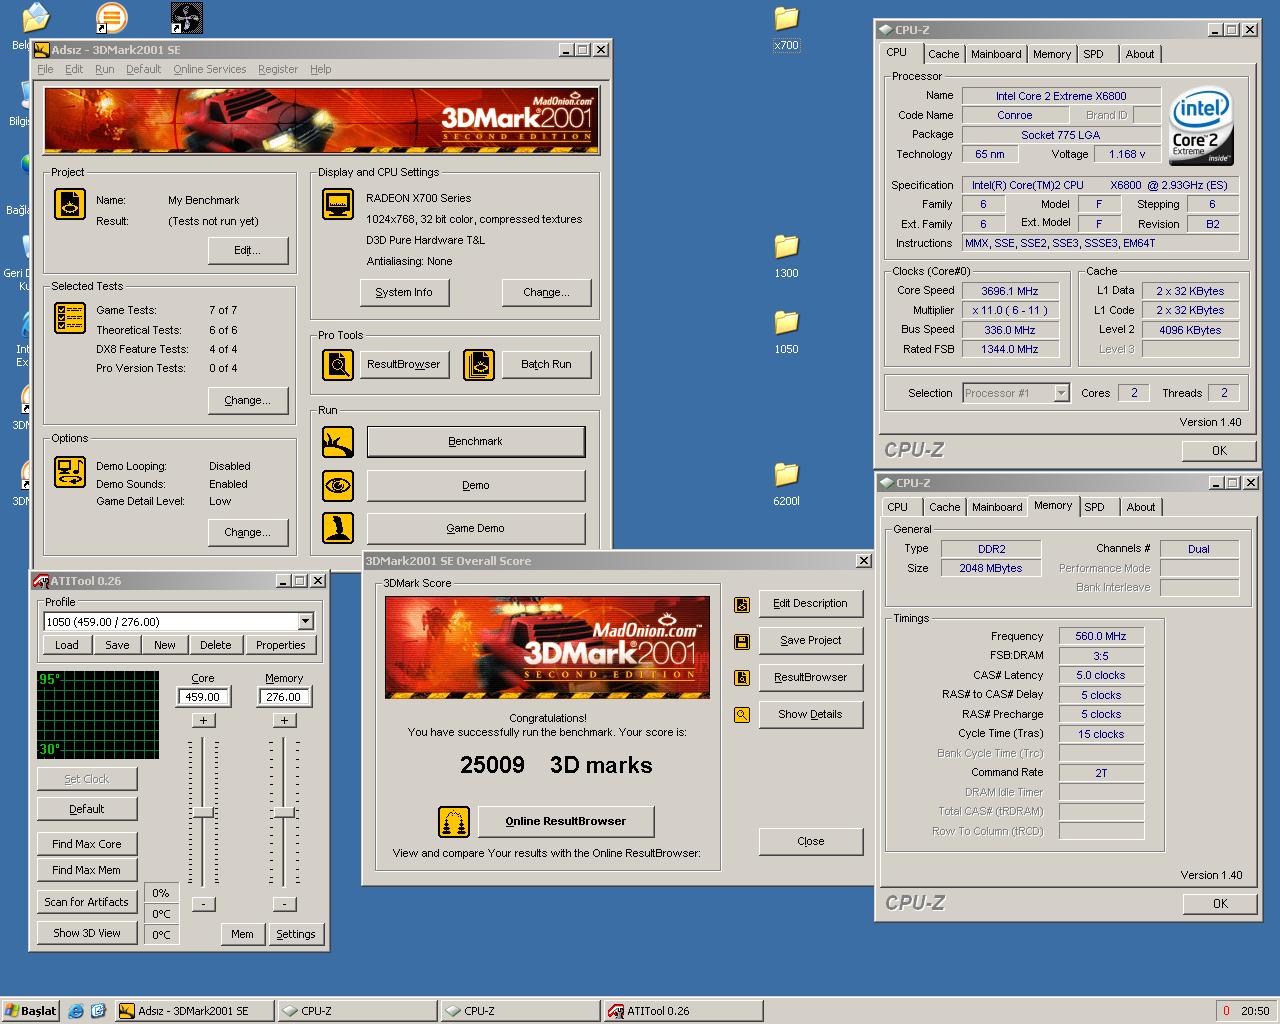The height and width of the screenshot is (1024, 1280).
Task: Click the Settings button in ATITool
Action: point(296,934)
